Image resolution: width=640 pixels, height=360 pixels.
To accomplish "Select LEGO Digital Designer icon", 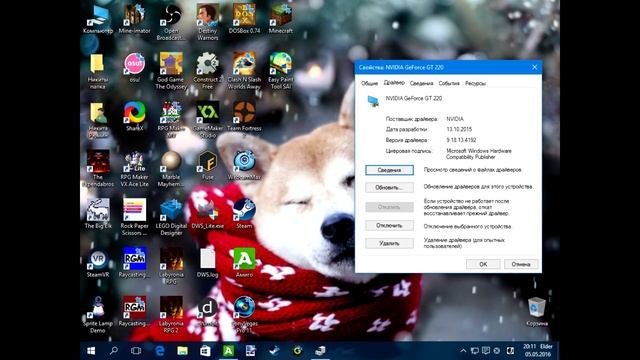I will [171, 217].
